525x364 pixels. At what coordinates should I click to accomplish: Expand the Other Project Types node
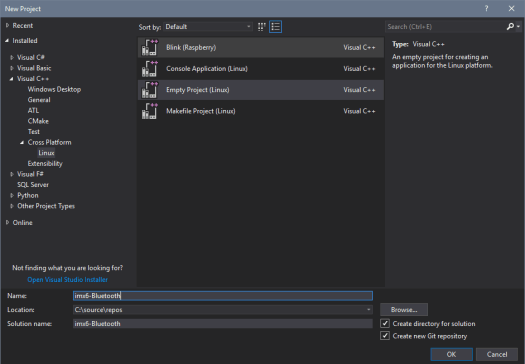12,206
